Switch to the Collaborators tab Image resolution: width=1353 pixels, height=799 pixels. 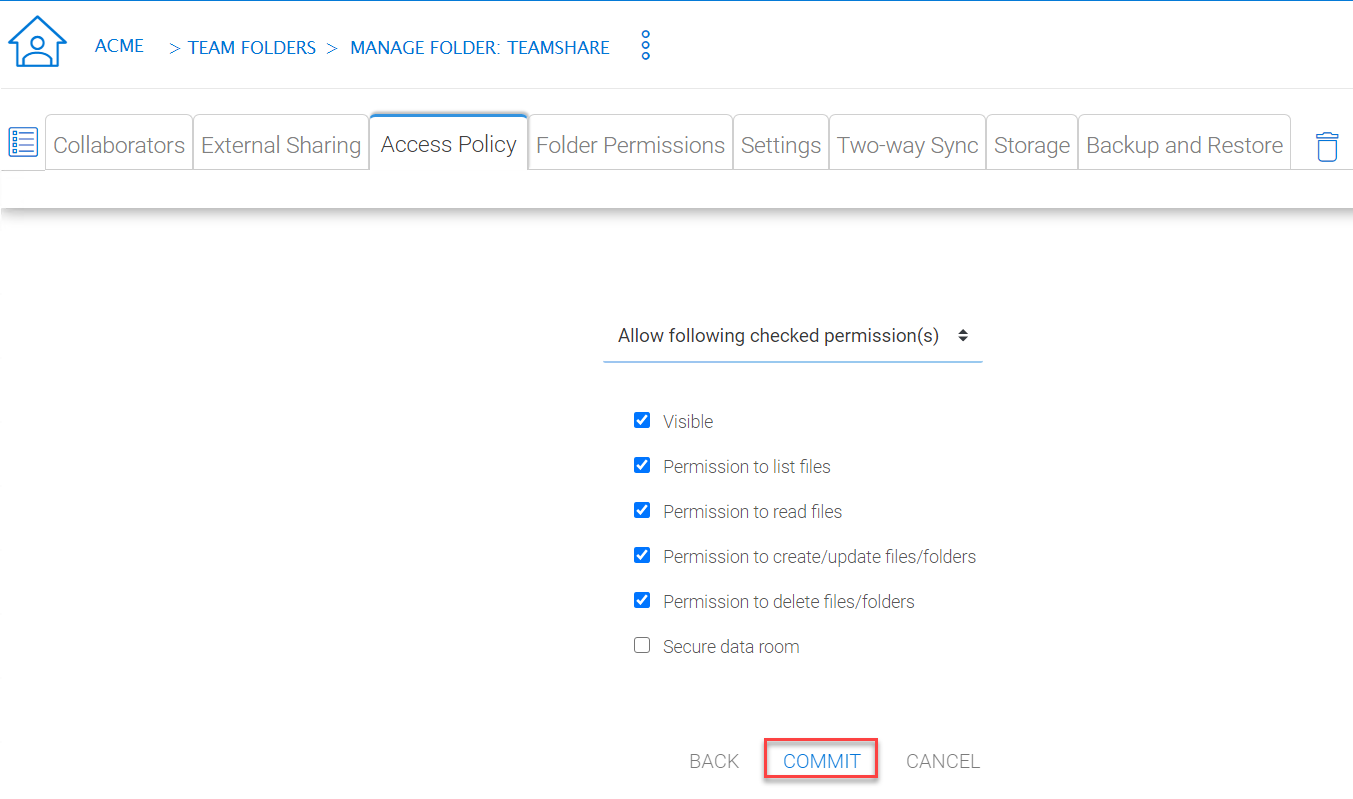click(119, 145)
